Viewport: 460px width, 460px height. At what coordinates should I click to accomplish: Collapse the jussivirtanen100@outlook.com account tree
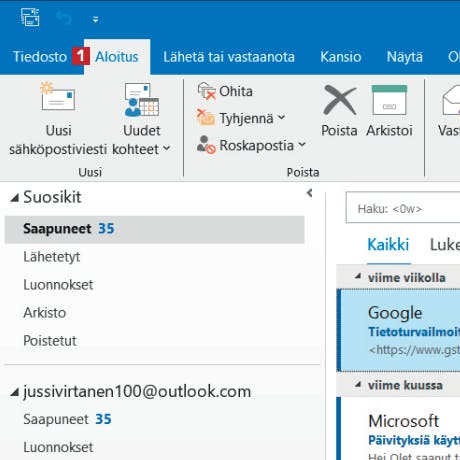tap(14, 392)
